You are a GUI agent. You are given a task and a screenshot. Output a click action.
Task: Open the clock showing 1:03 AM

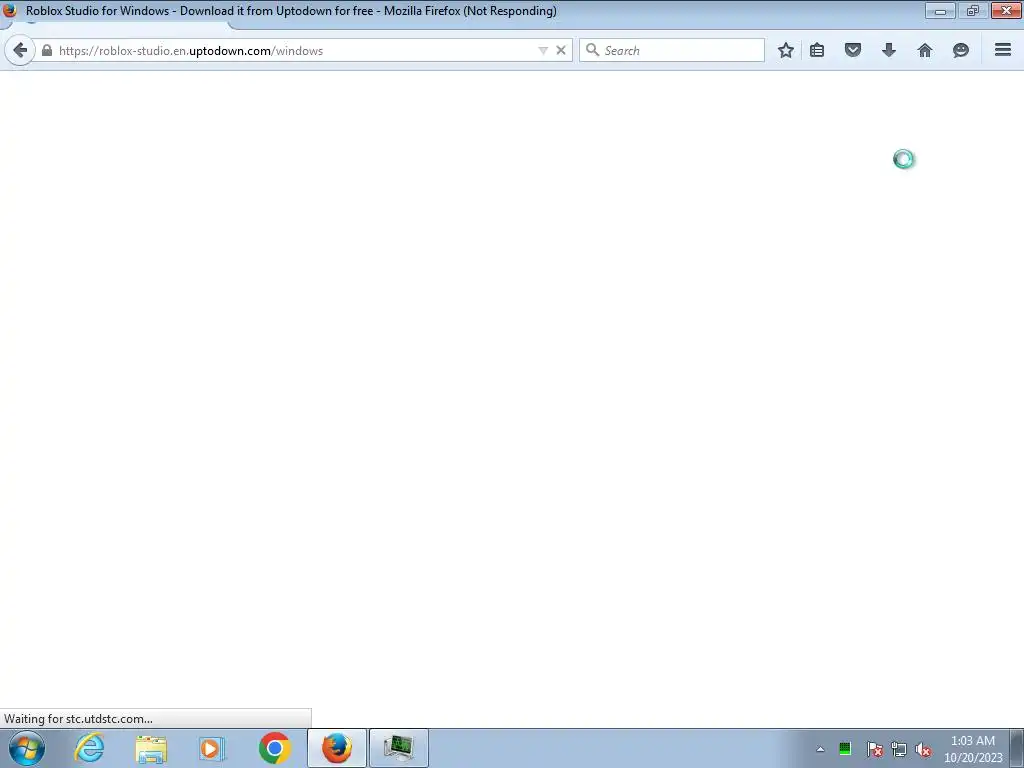(973, 749)
